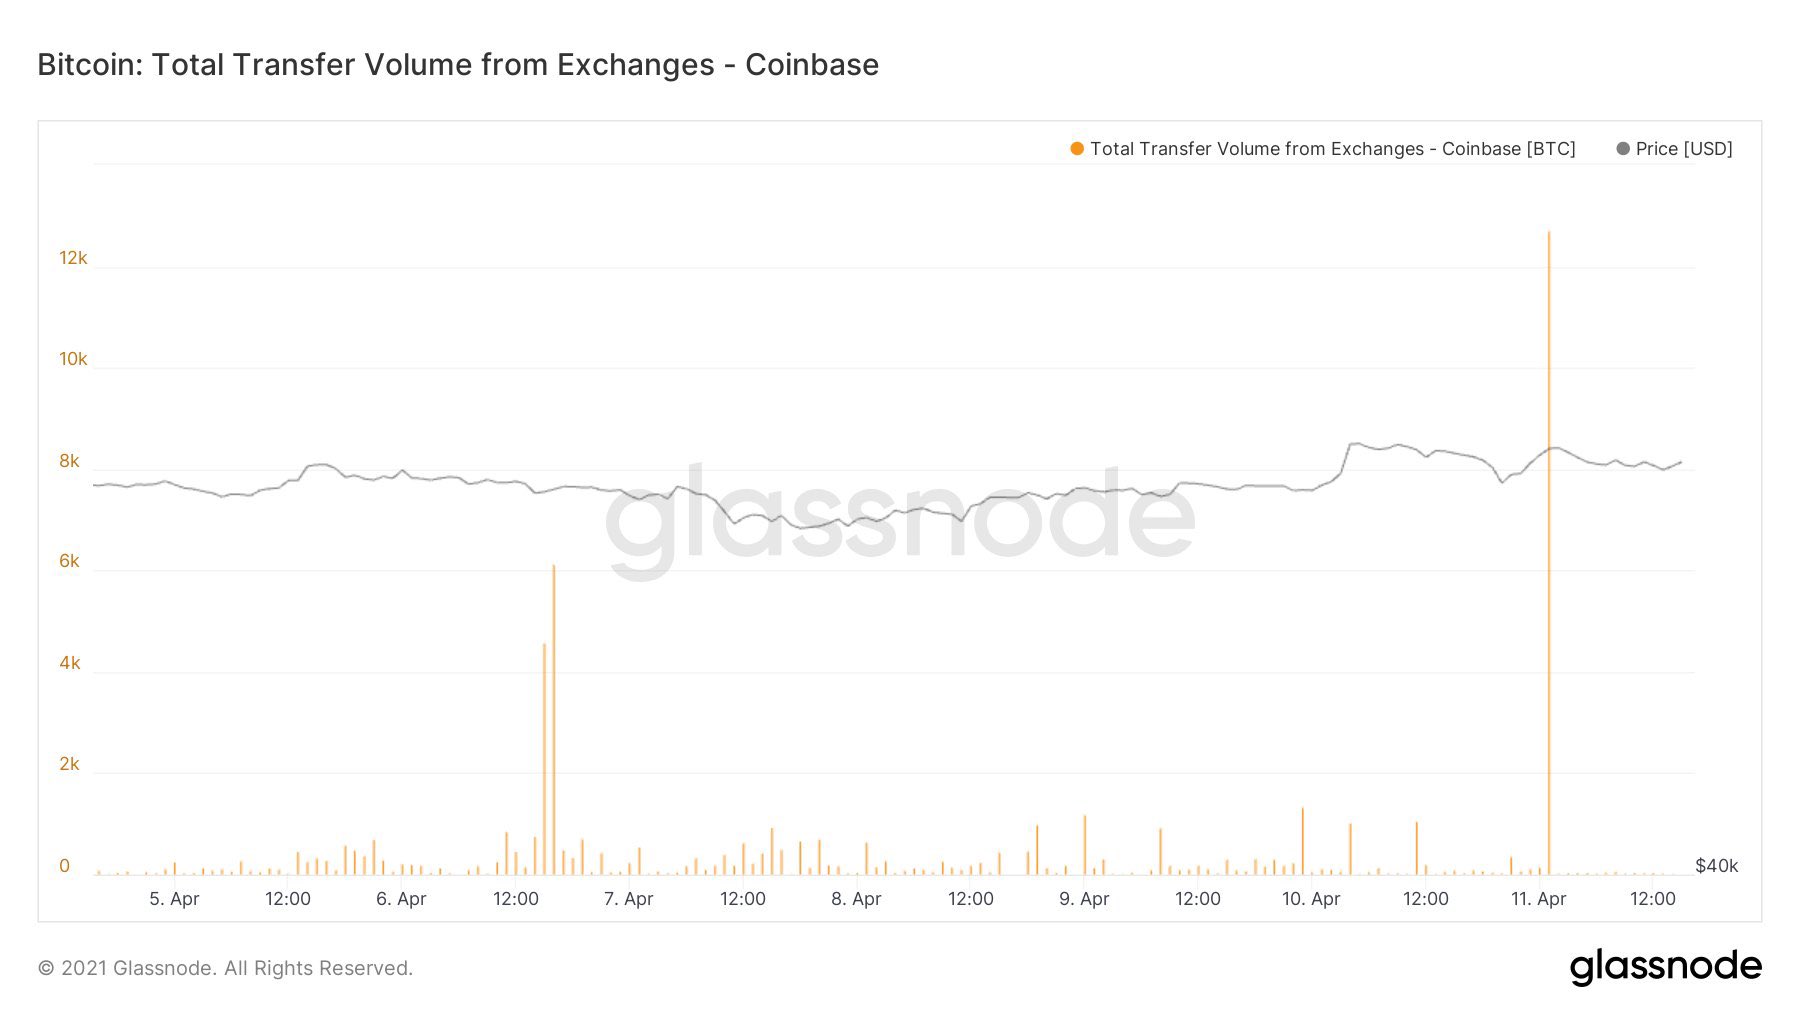Click the 5. Apr x-axis label

[x=174, y=899]
